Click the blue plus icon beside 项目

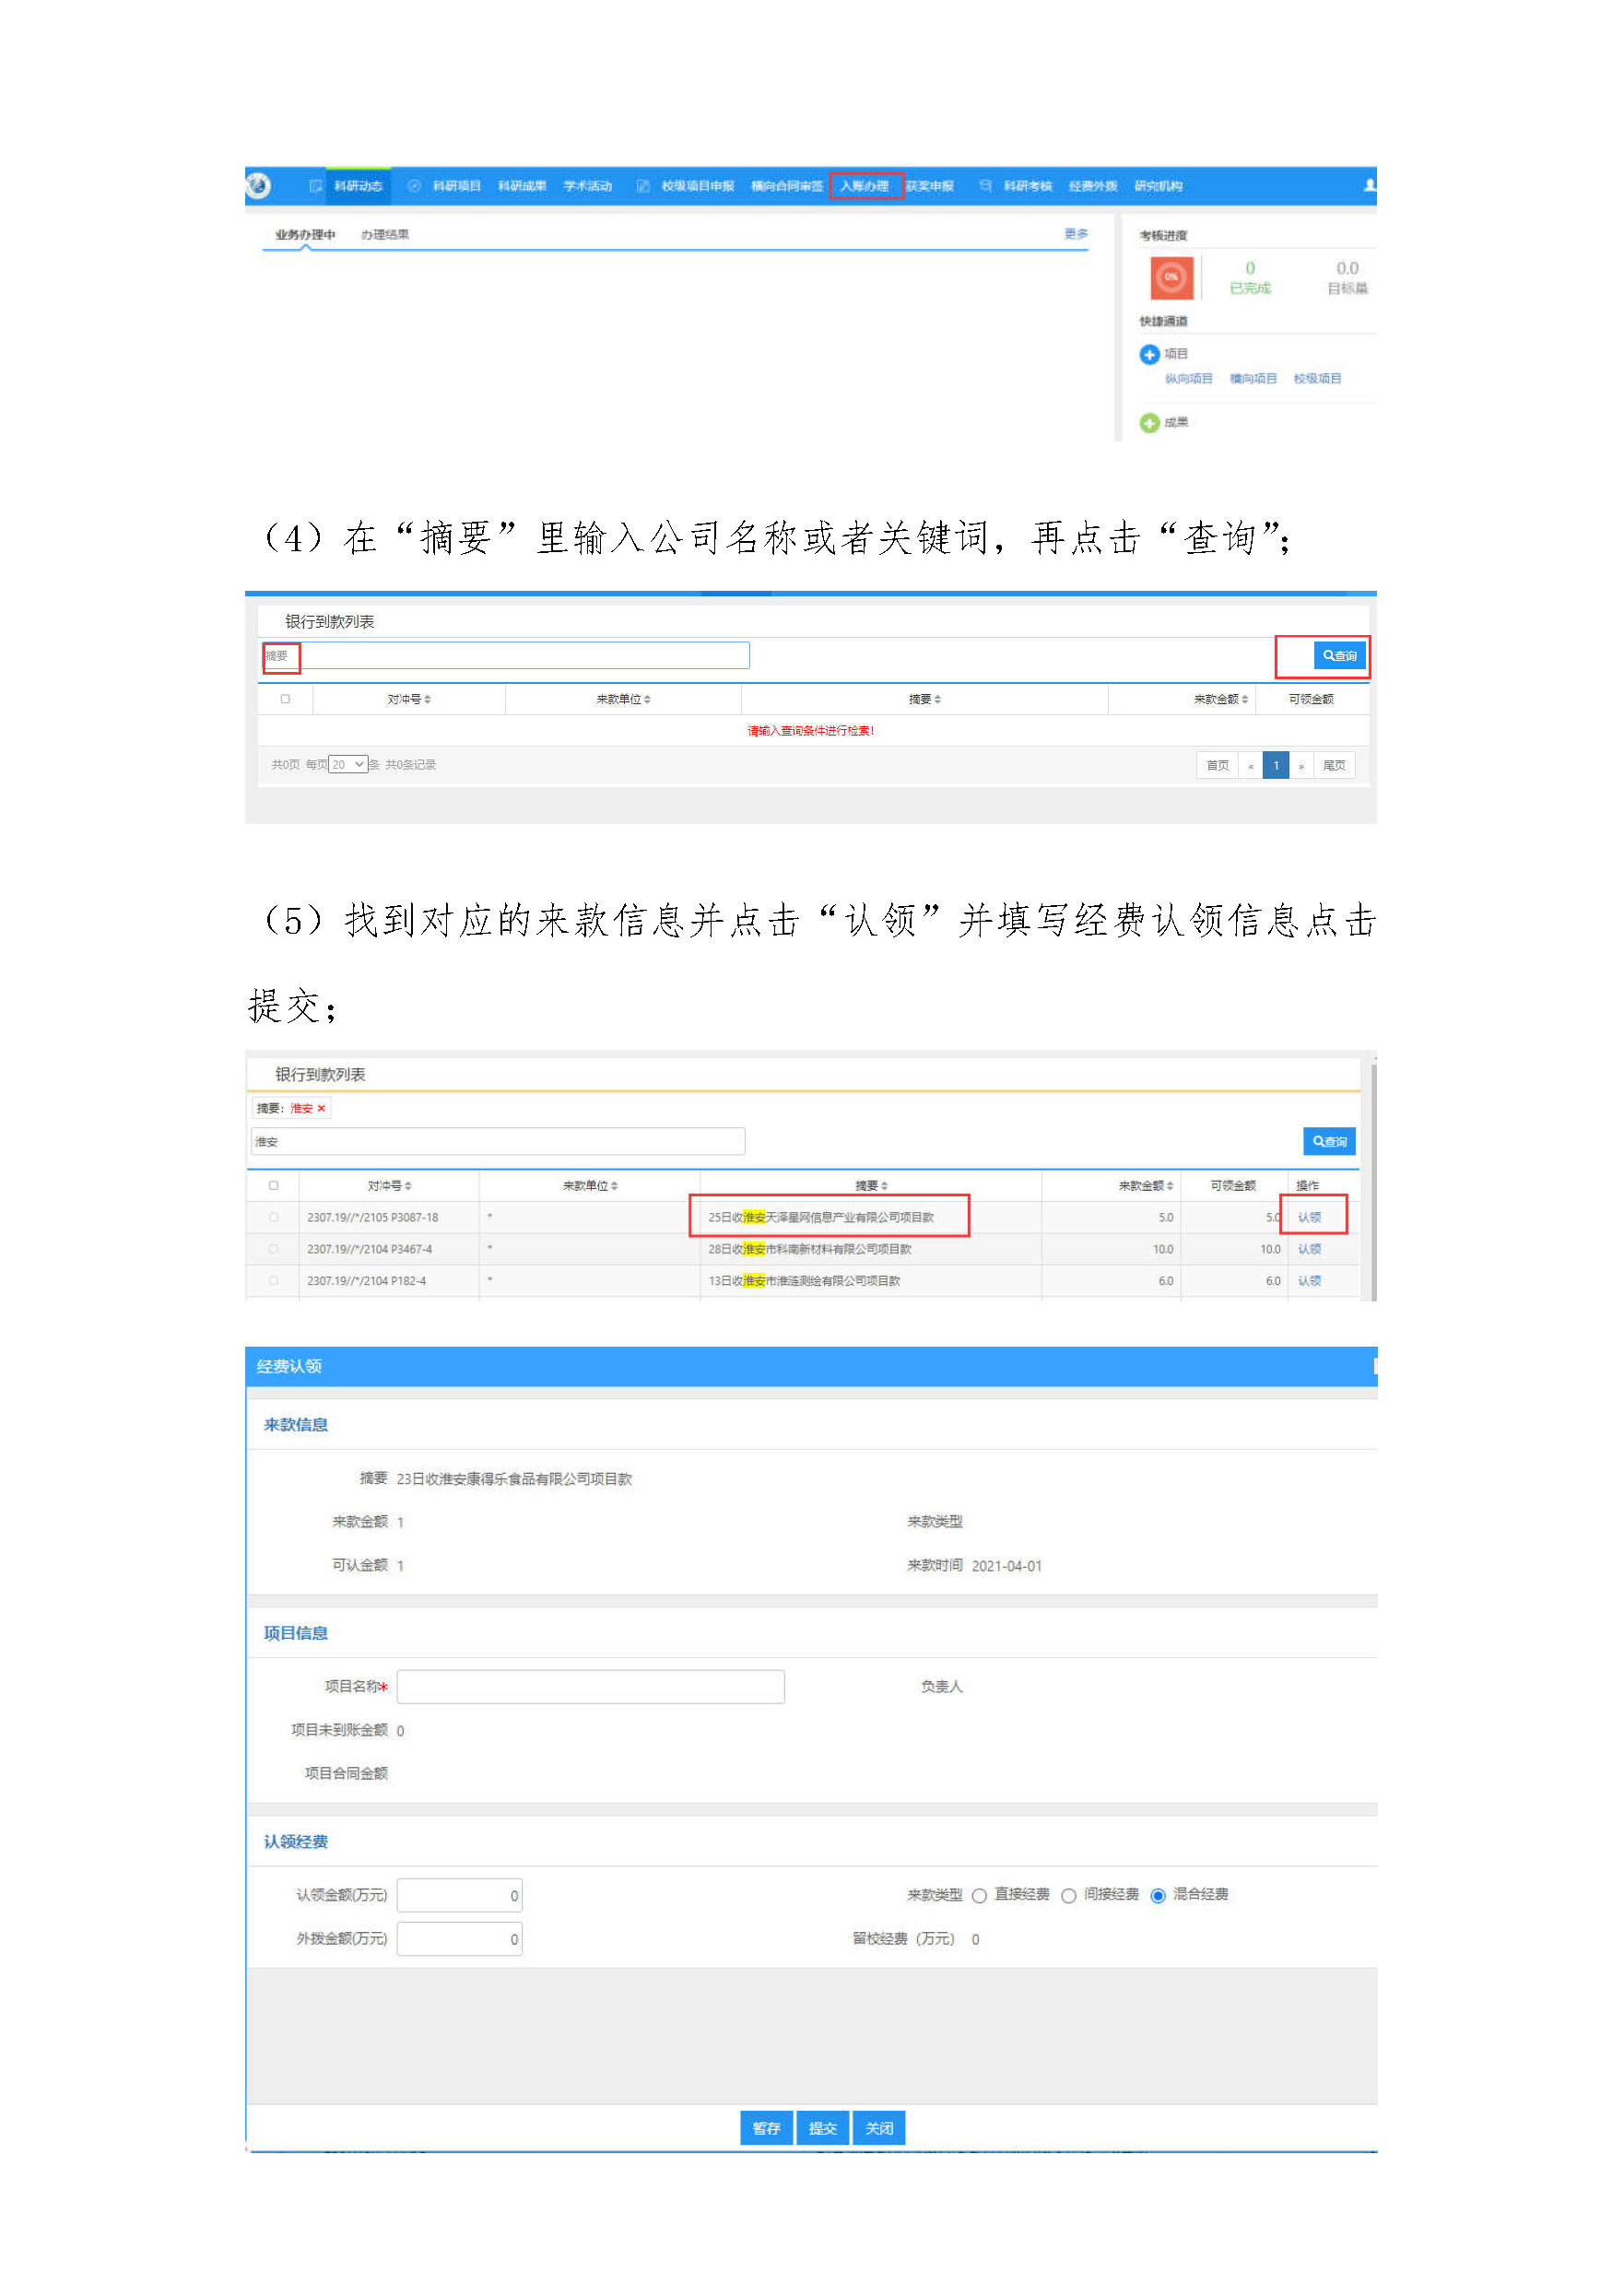(x=1149, y=354)
